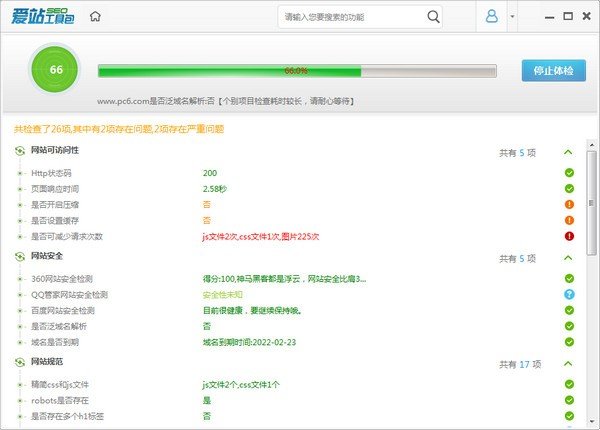Select the 是否设置缓存 row label
600x430 pixels.
tap(55, 221)
